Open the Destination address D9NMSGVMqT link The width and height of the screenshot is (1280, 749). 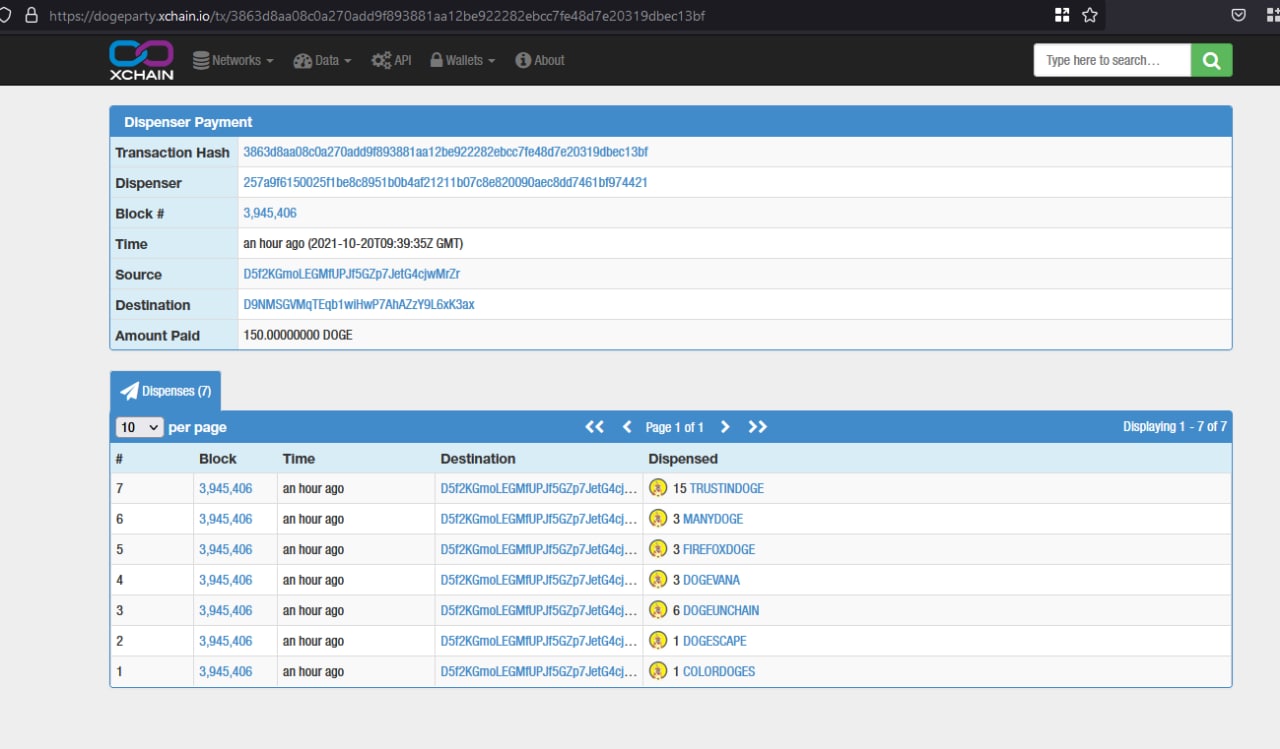pyautogui.click(x=359, y=304)
